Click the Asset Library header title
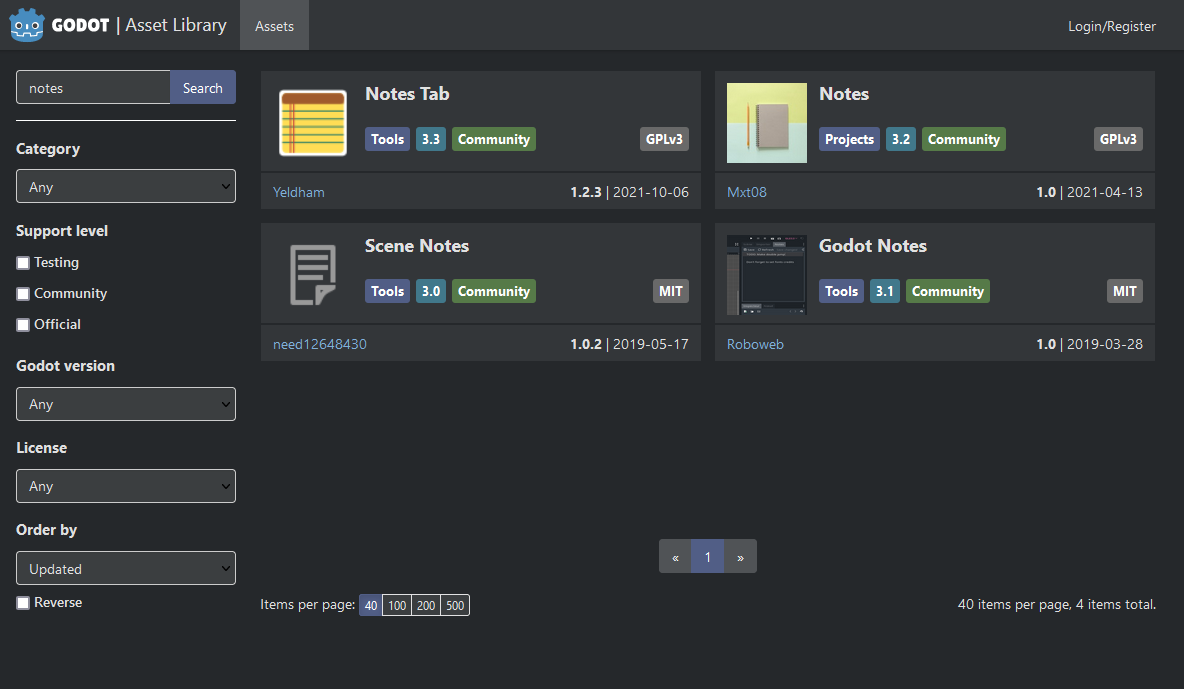Screen dimensions: 1184x689 coord(176,25)
